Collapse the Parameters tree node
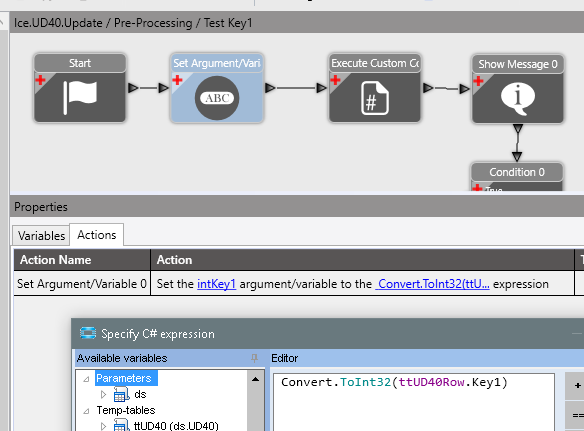 click(86, 379)
